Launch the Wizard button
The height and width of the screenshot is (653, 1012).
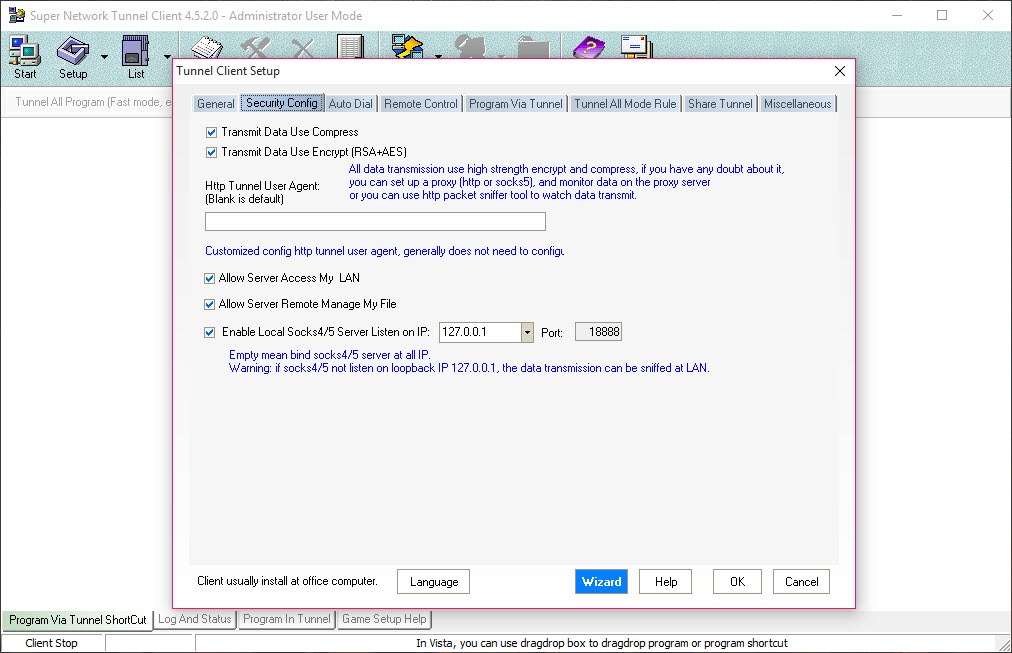602,582
